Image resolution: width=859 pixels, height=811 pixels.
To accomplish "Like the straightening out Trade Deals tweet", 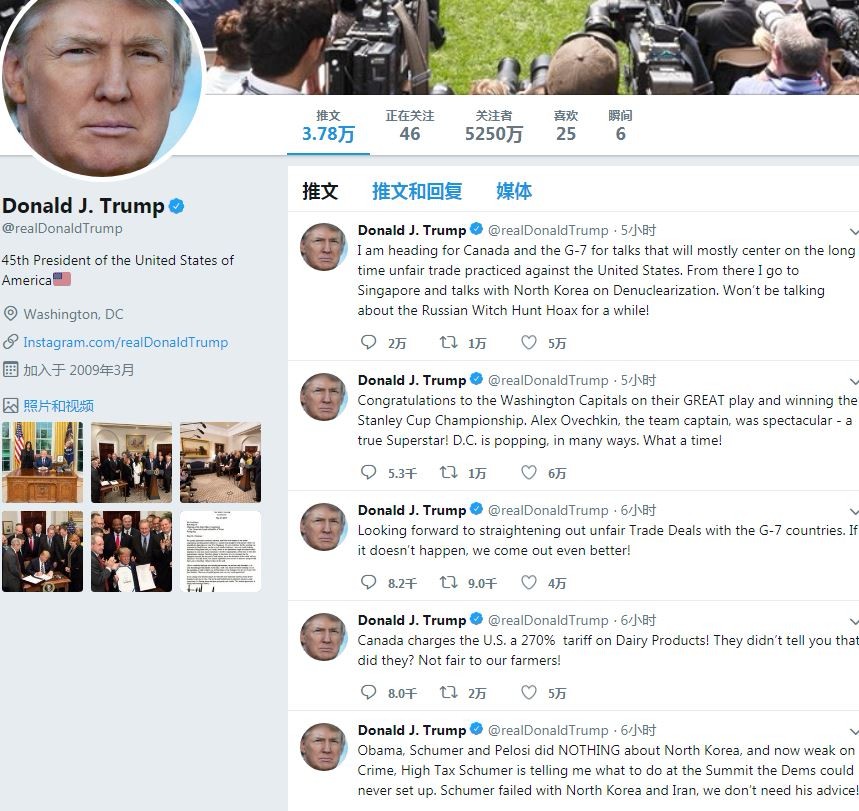I will pos(529,582).
